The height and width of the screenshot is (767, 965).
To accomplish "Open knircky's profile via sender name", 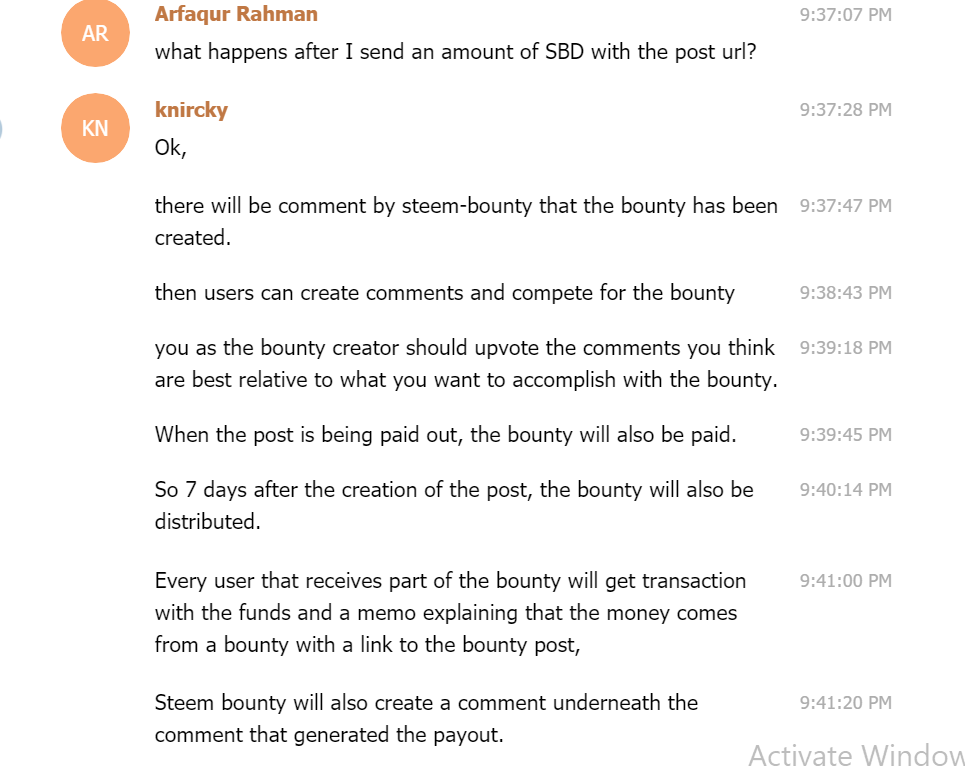I will click(191, 110).
